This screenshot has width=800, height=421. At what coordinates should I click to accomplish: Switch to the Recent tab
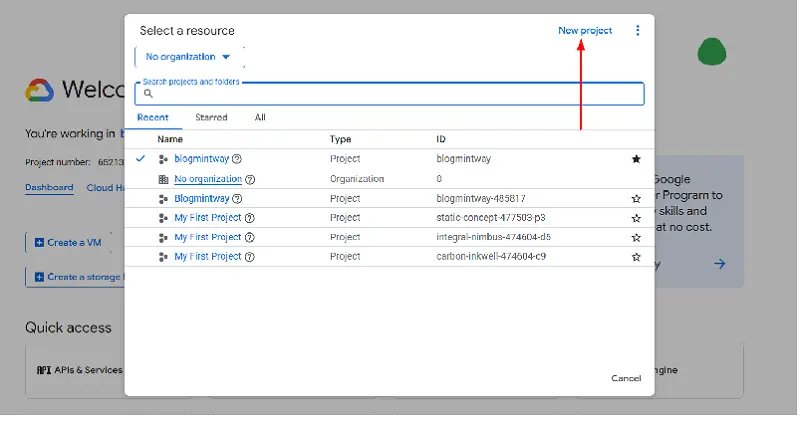153,118
